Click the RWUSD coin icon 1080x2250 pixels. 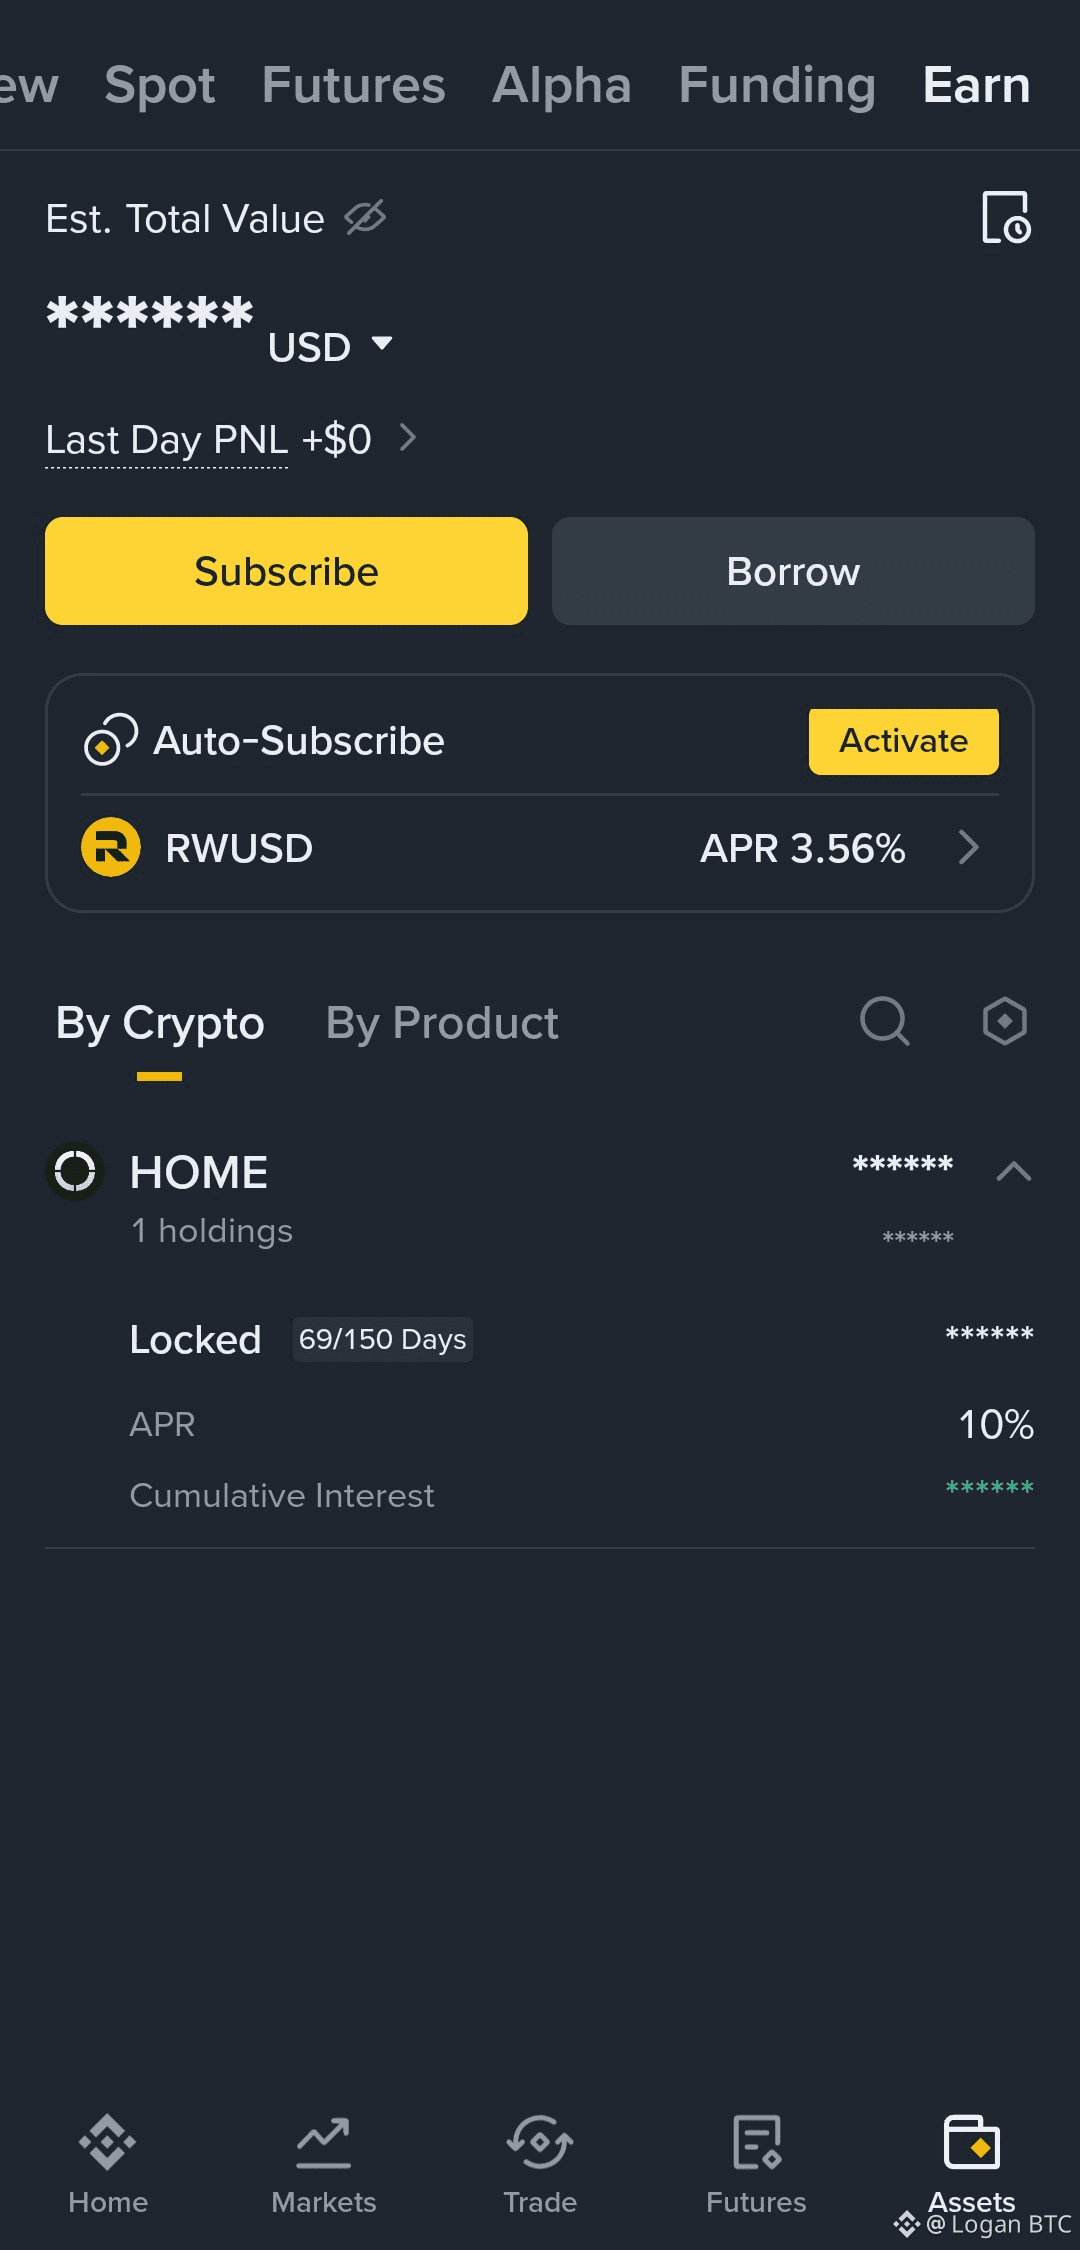pyautogui.click(x=110, y=847)
